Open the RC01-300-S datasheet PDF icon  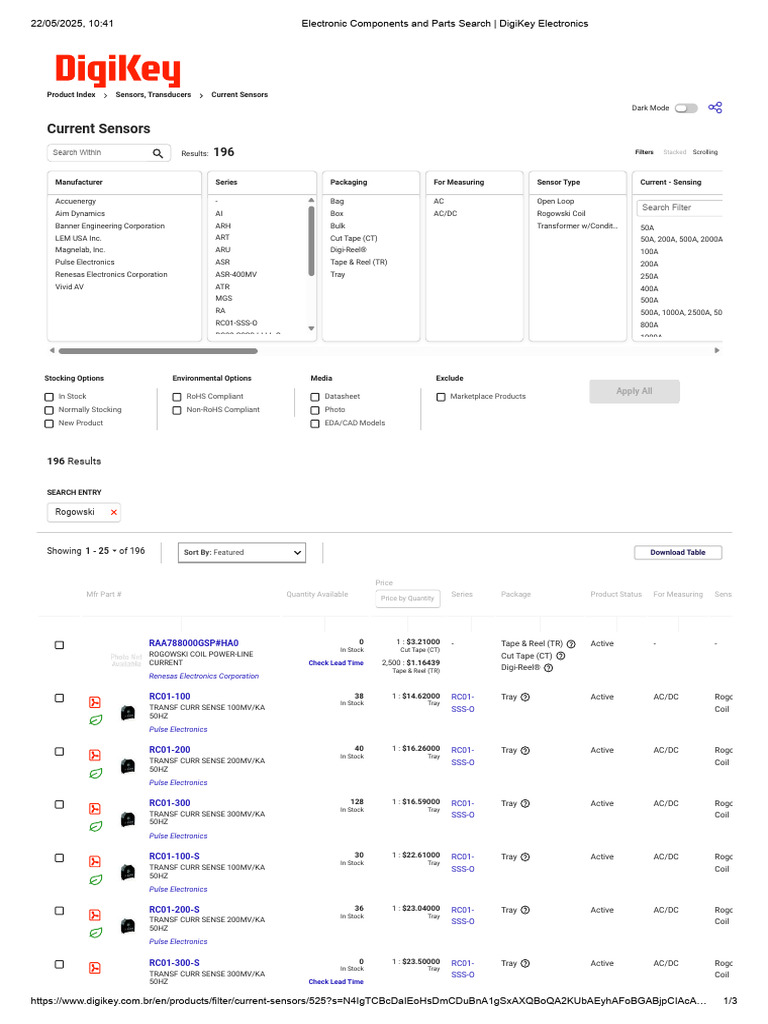pos(95,968)
